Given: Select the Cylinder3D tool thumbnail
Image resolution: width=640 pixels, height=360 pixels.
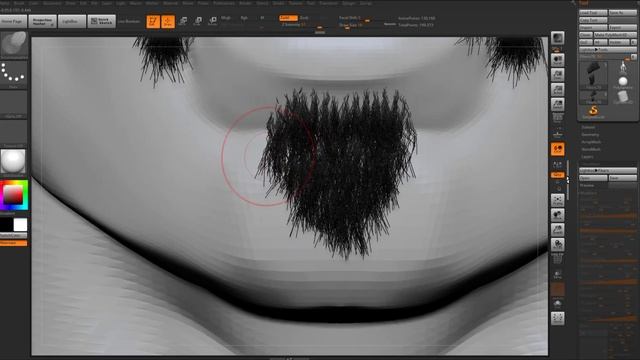Looking at the screenshot, I should click(623, 97).
